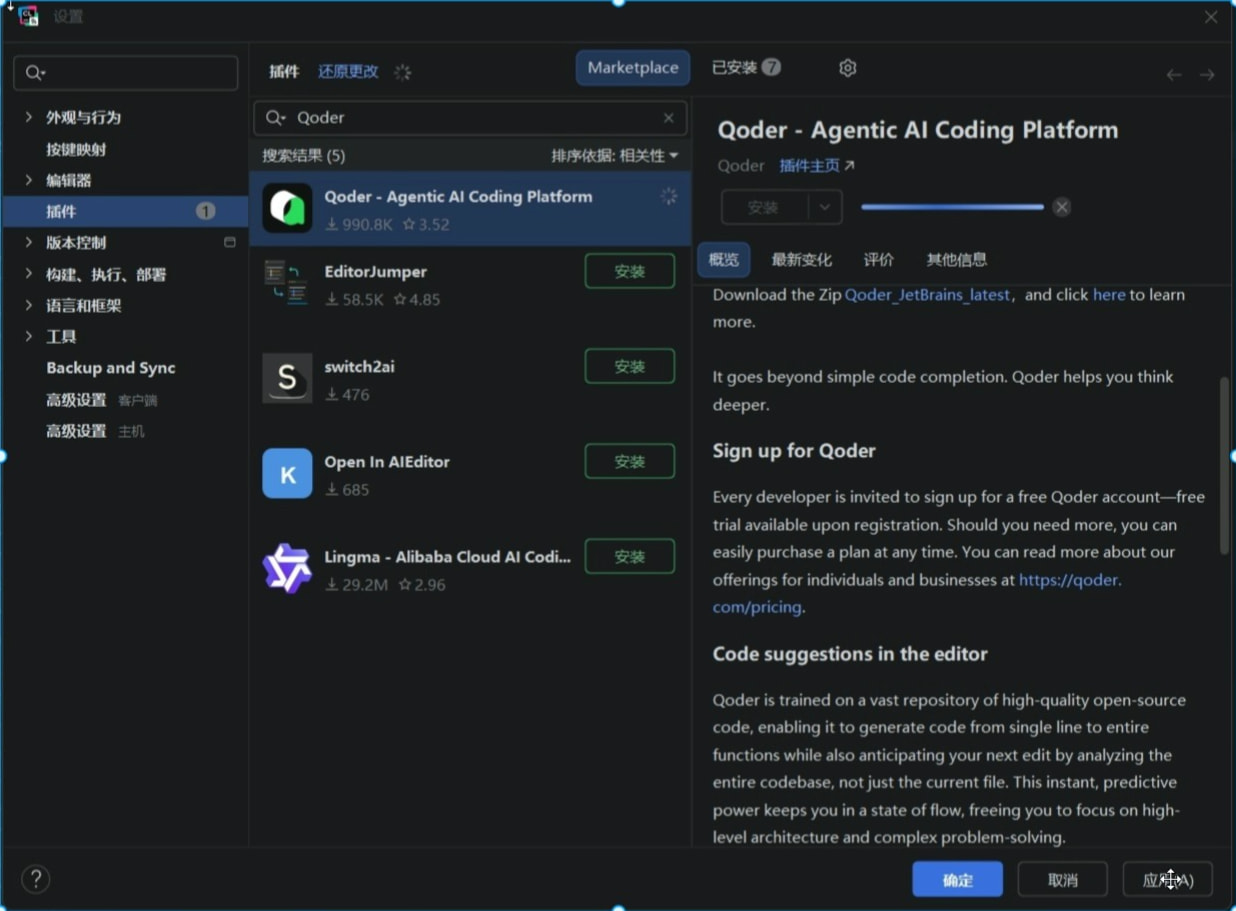Image resolution: width=1236 pixels, height=911 pixels.
Task: Open the plugin settings gear icon
Action: 847,68
